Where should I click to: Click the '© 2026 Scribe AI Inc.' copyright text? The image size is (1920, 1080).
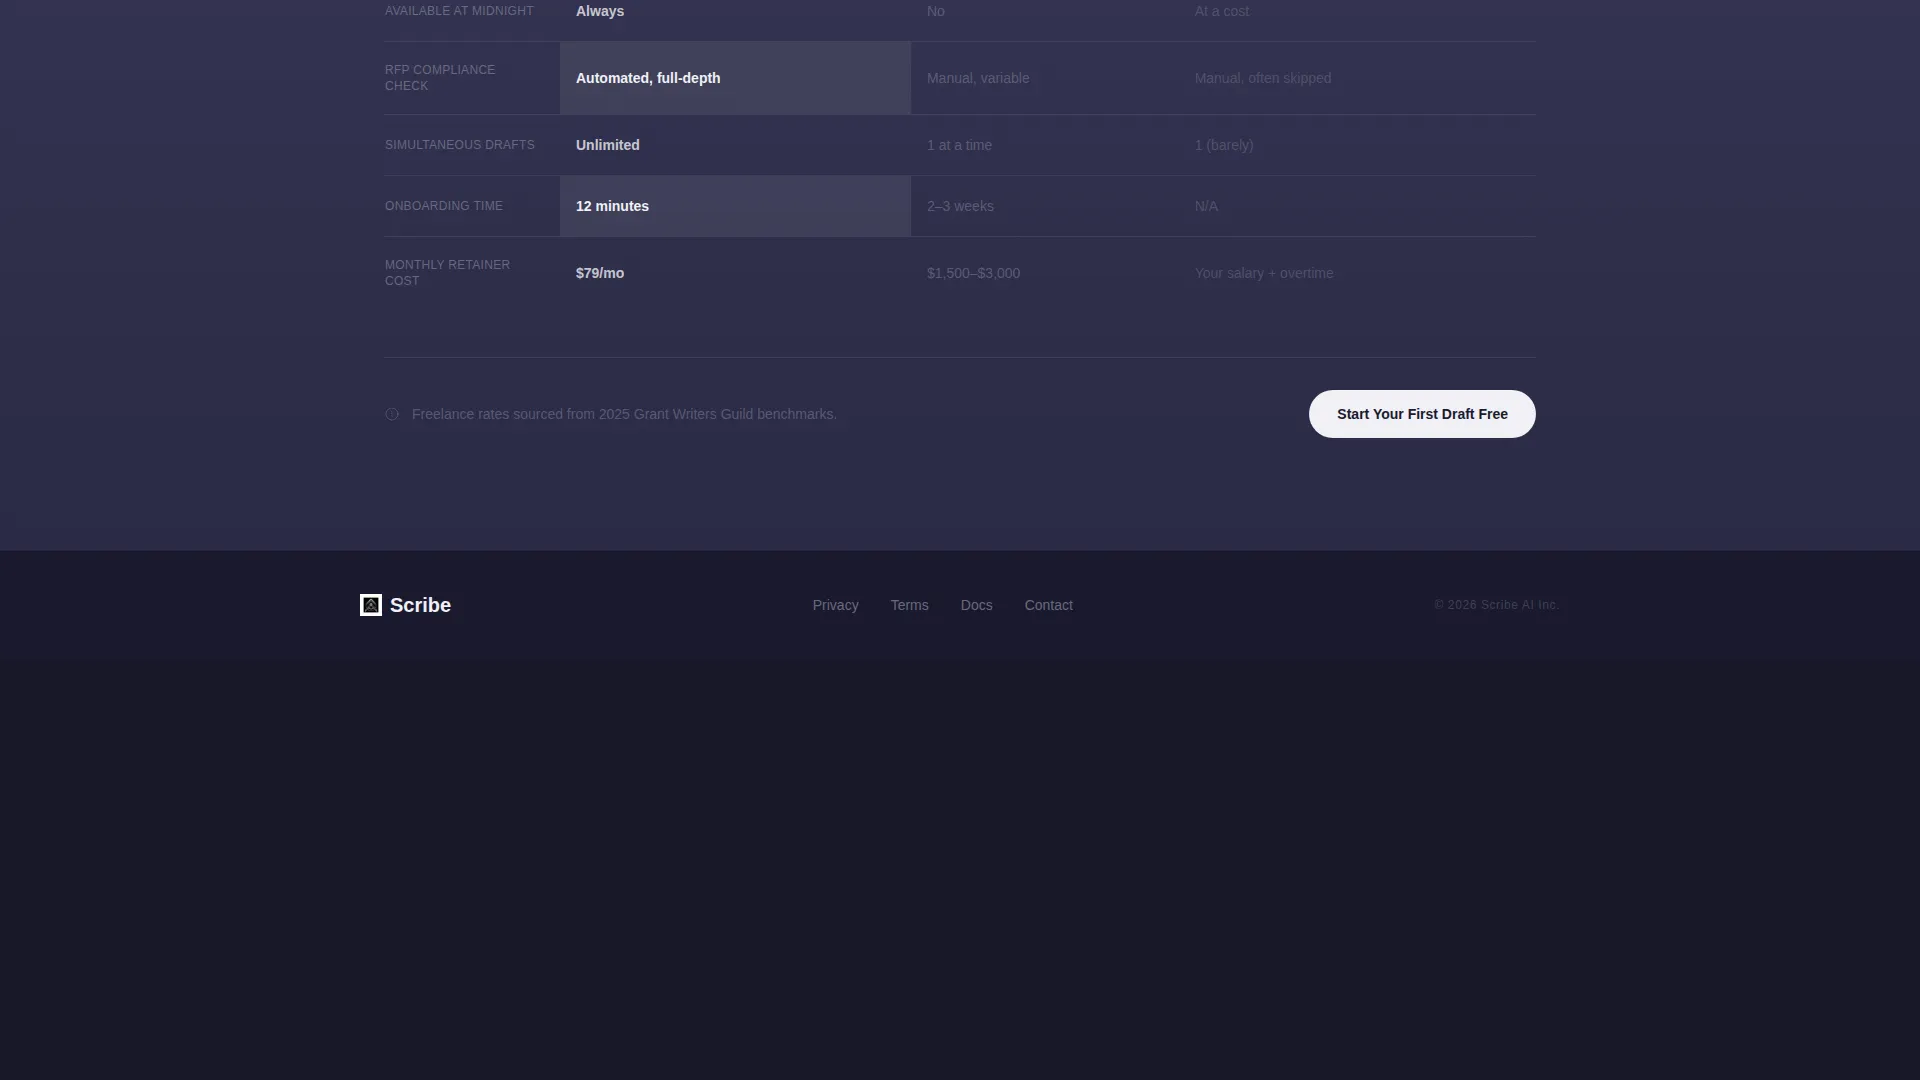click(1496, 605)
